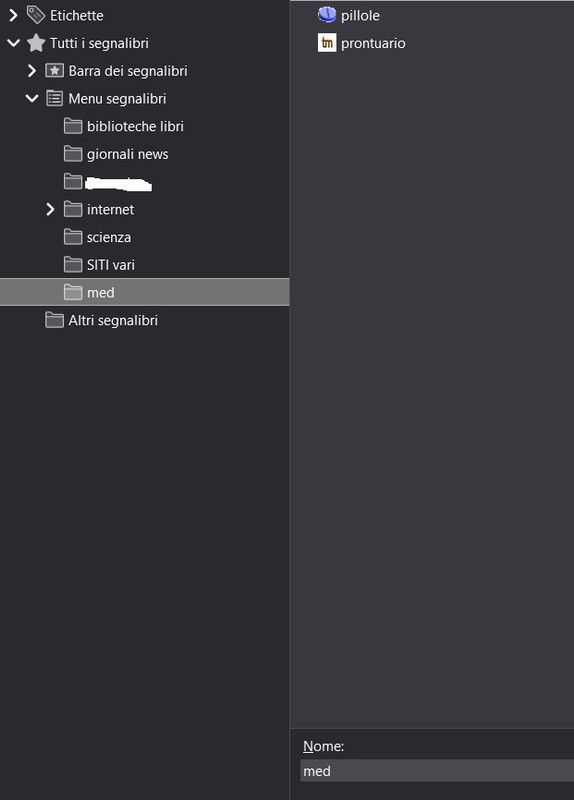Click the internet folder icon
574x800 pixels.
point(73,209)
